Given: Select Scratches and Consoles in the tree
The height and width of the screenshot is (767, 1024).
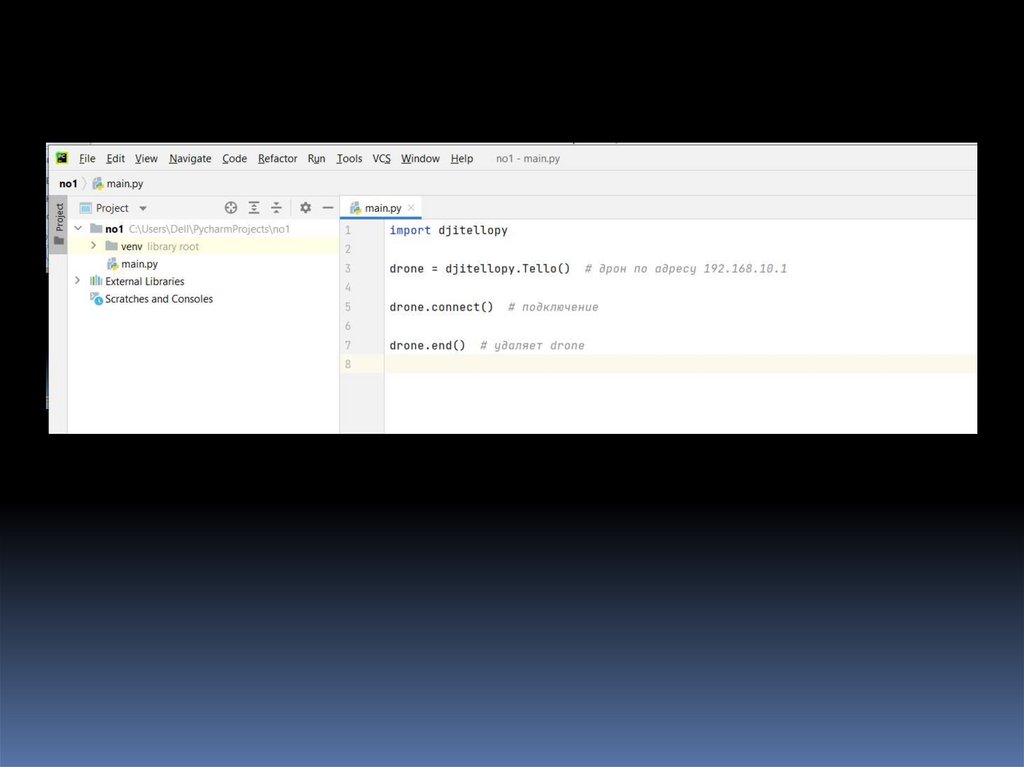Looking at the screenshot, I should 159,299.
